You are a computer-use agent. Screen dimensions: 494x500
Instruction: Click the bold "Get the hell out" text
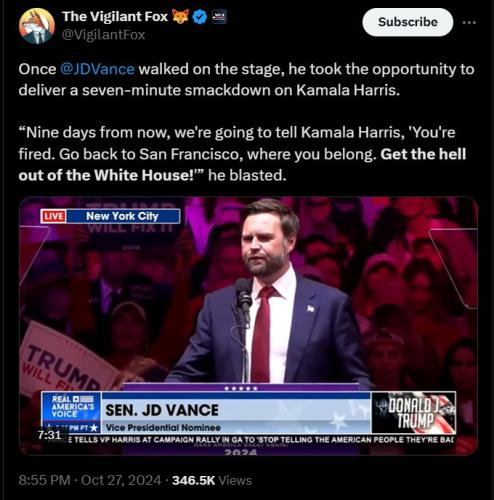(x=242, y=165)
